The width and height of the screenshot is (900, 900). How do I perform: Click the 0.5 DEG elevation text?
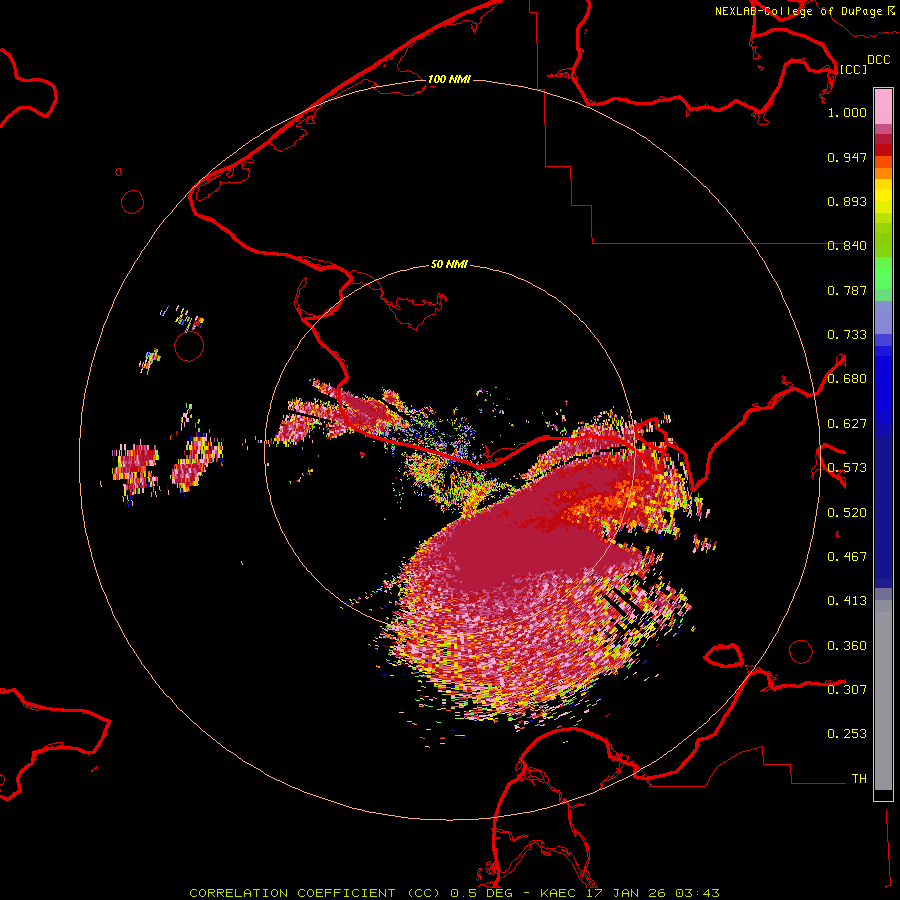(x=481, y=893)
